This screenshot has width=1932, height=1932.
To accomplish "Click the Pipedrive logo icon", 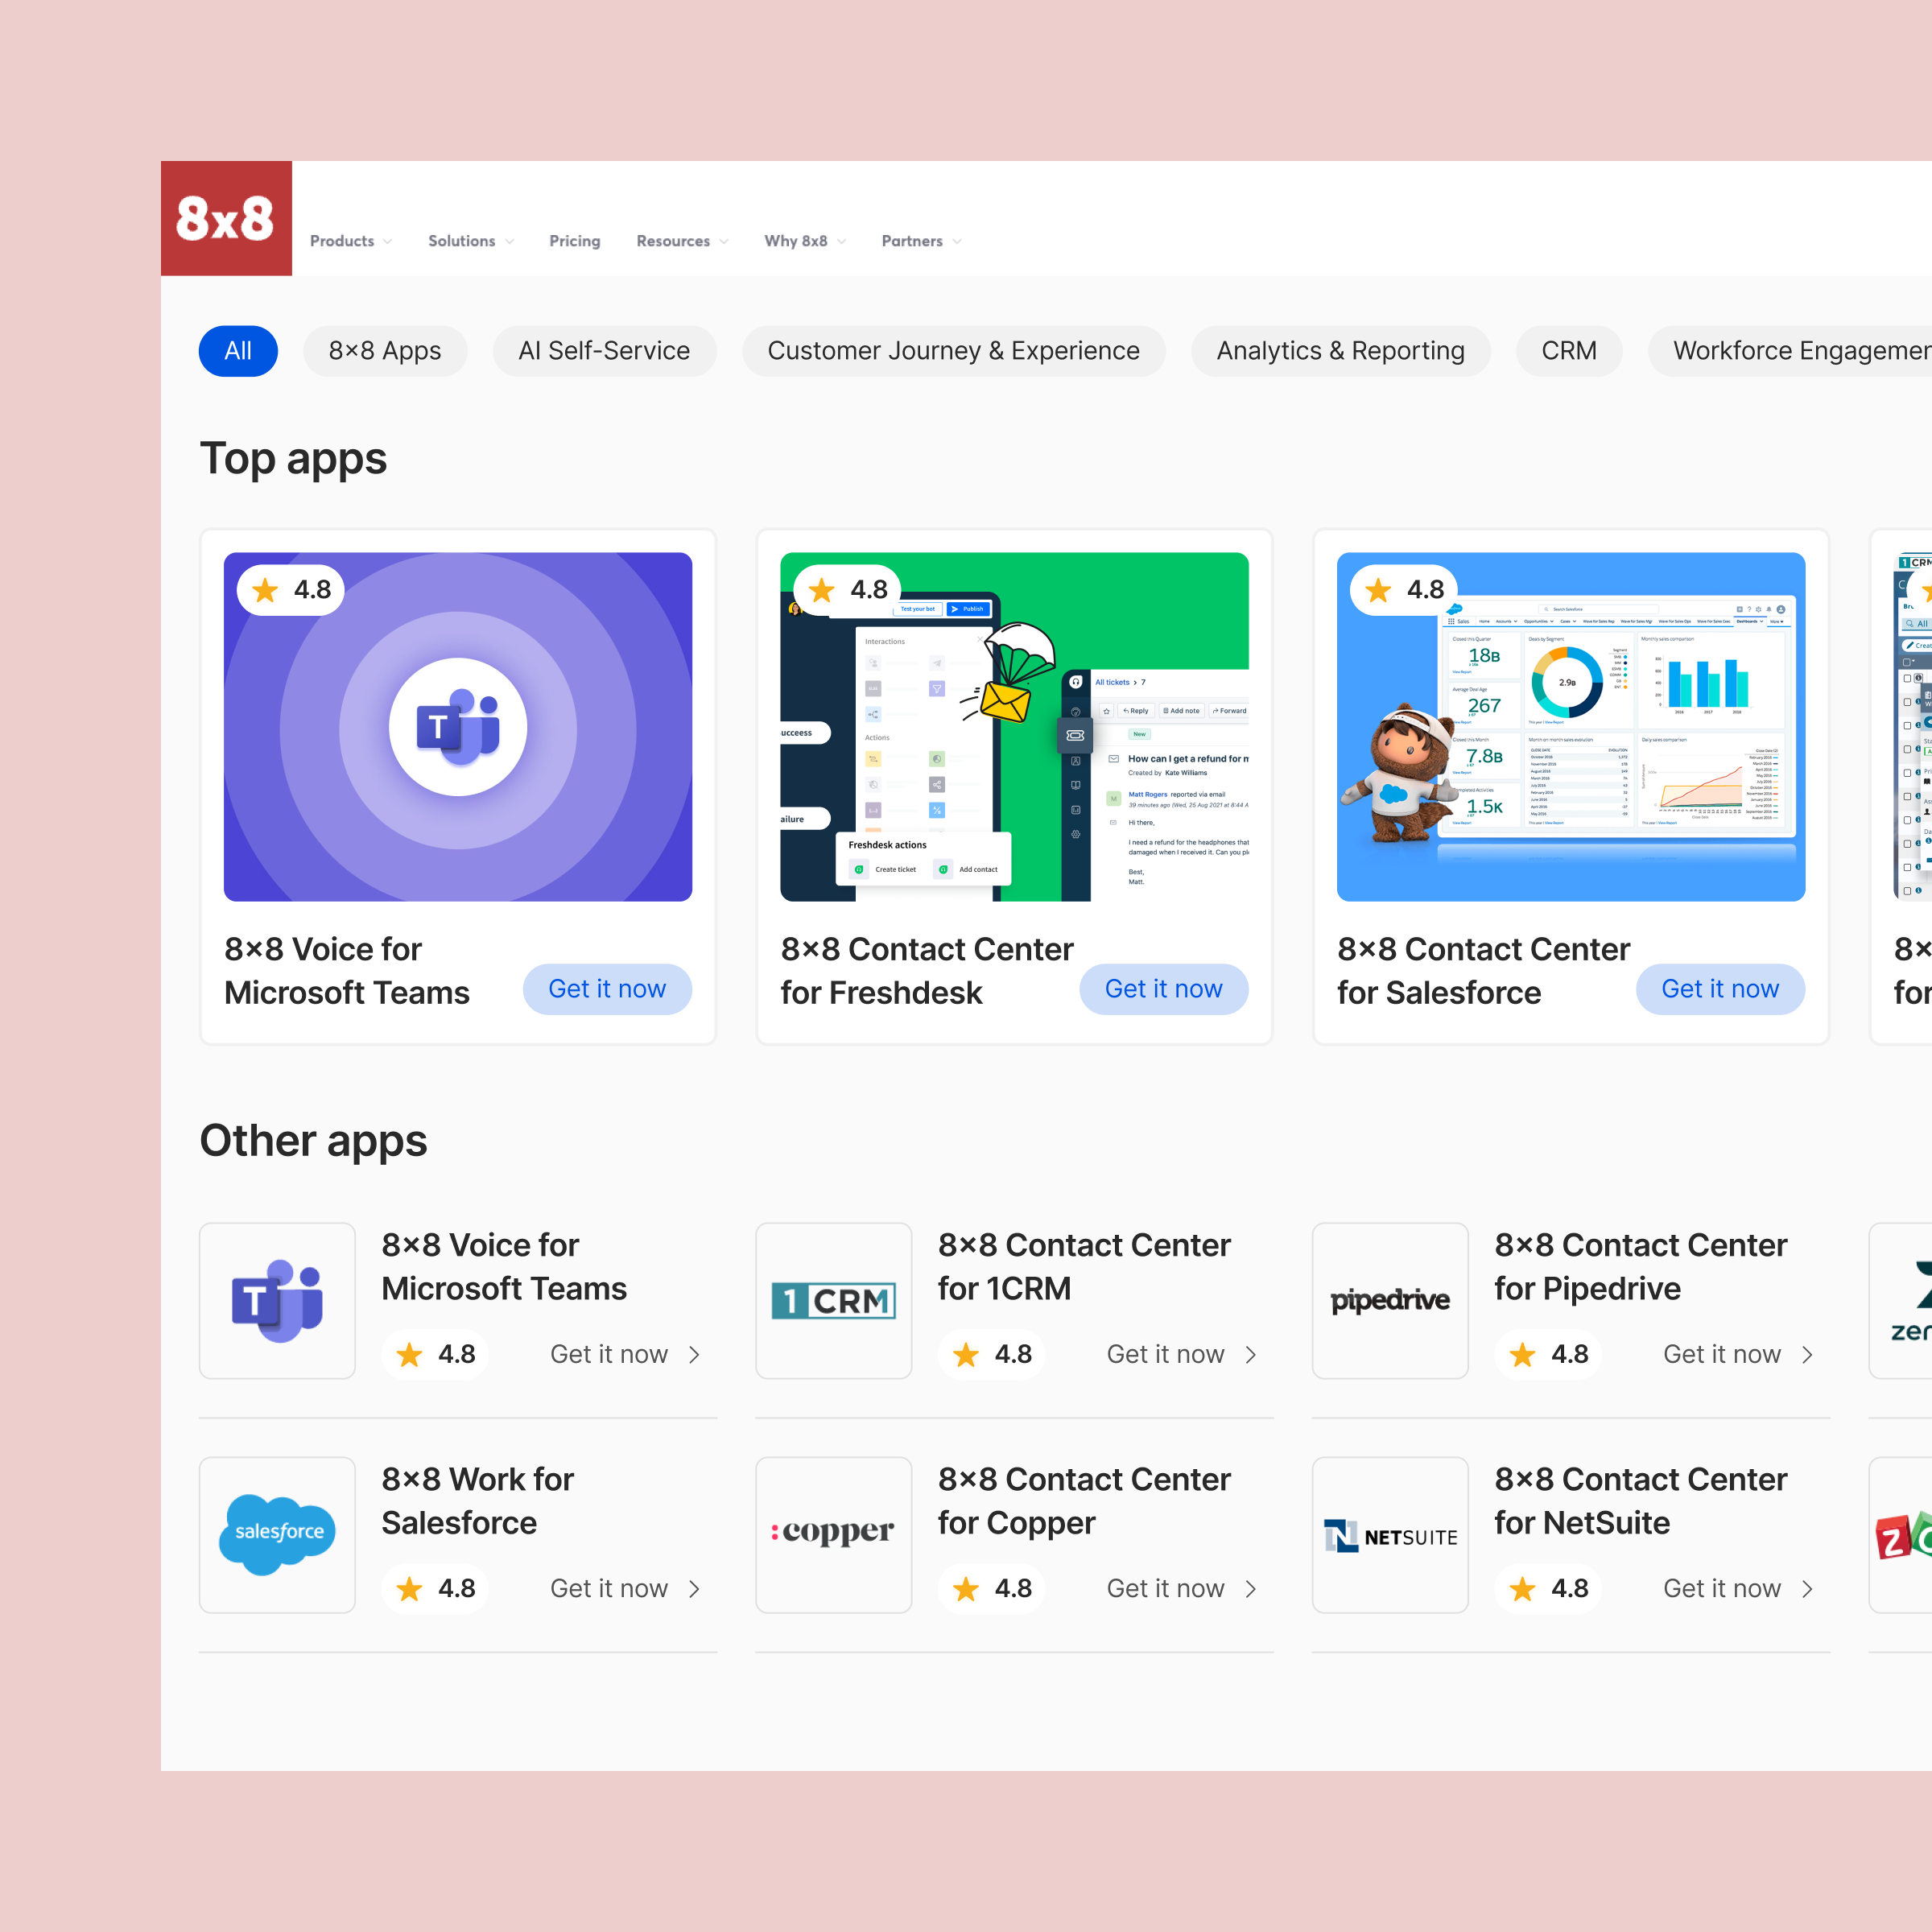I will (x=1390, y=1301).
